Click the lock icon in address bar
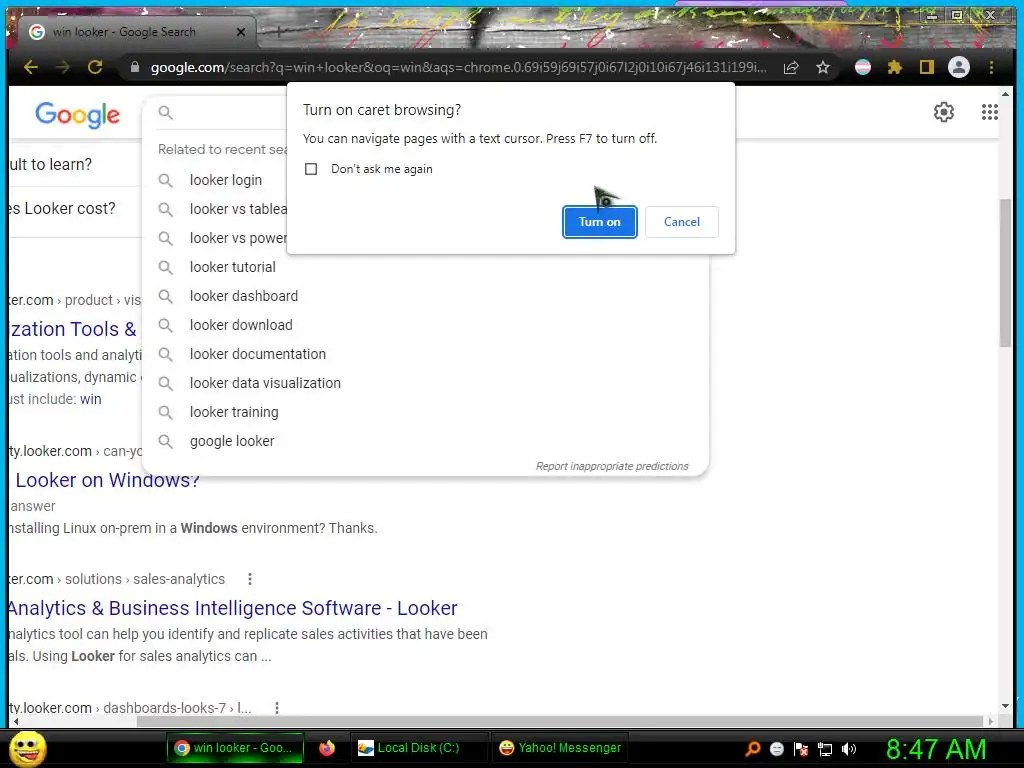The image size is (1024, 768). pos(135,67)
